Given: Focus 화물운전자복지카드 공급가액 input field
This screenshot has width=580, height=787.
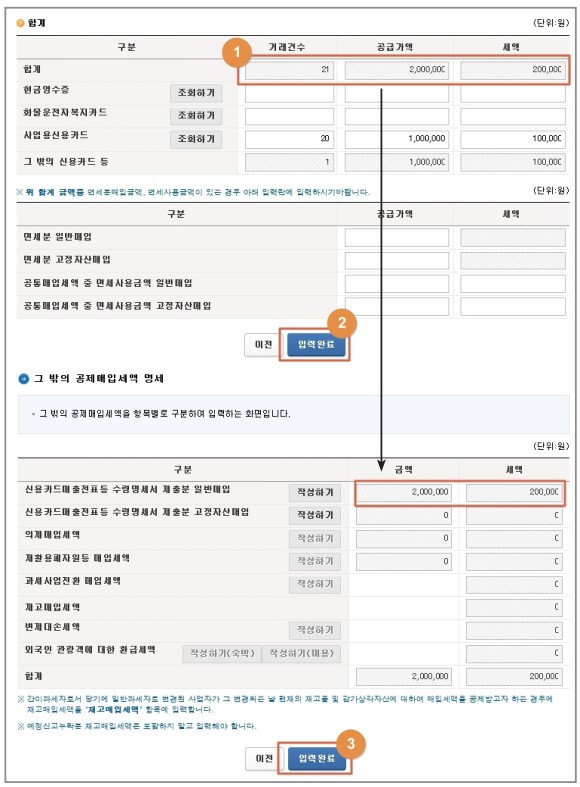Looking at the screenshot, I should click(397, 116).
